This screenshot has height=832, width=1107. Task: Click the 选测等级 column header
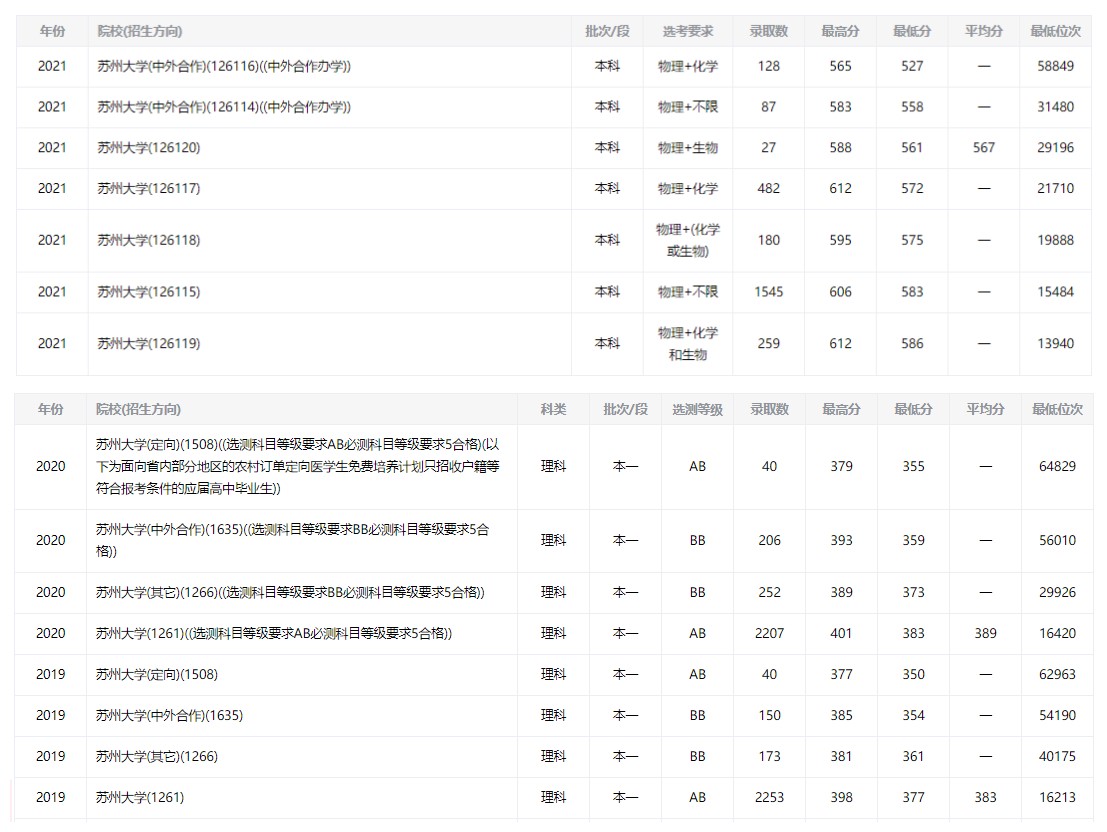tap(697, 409)
